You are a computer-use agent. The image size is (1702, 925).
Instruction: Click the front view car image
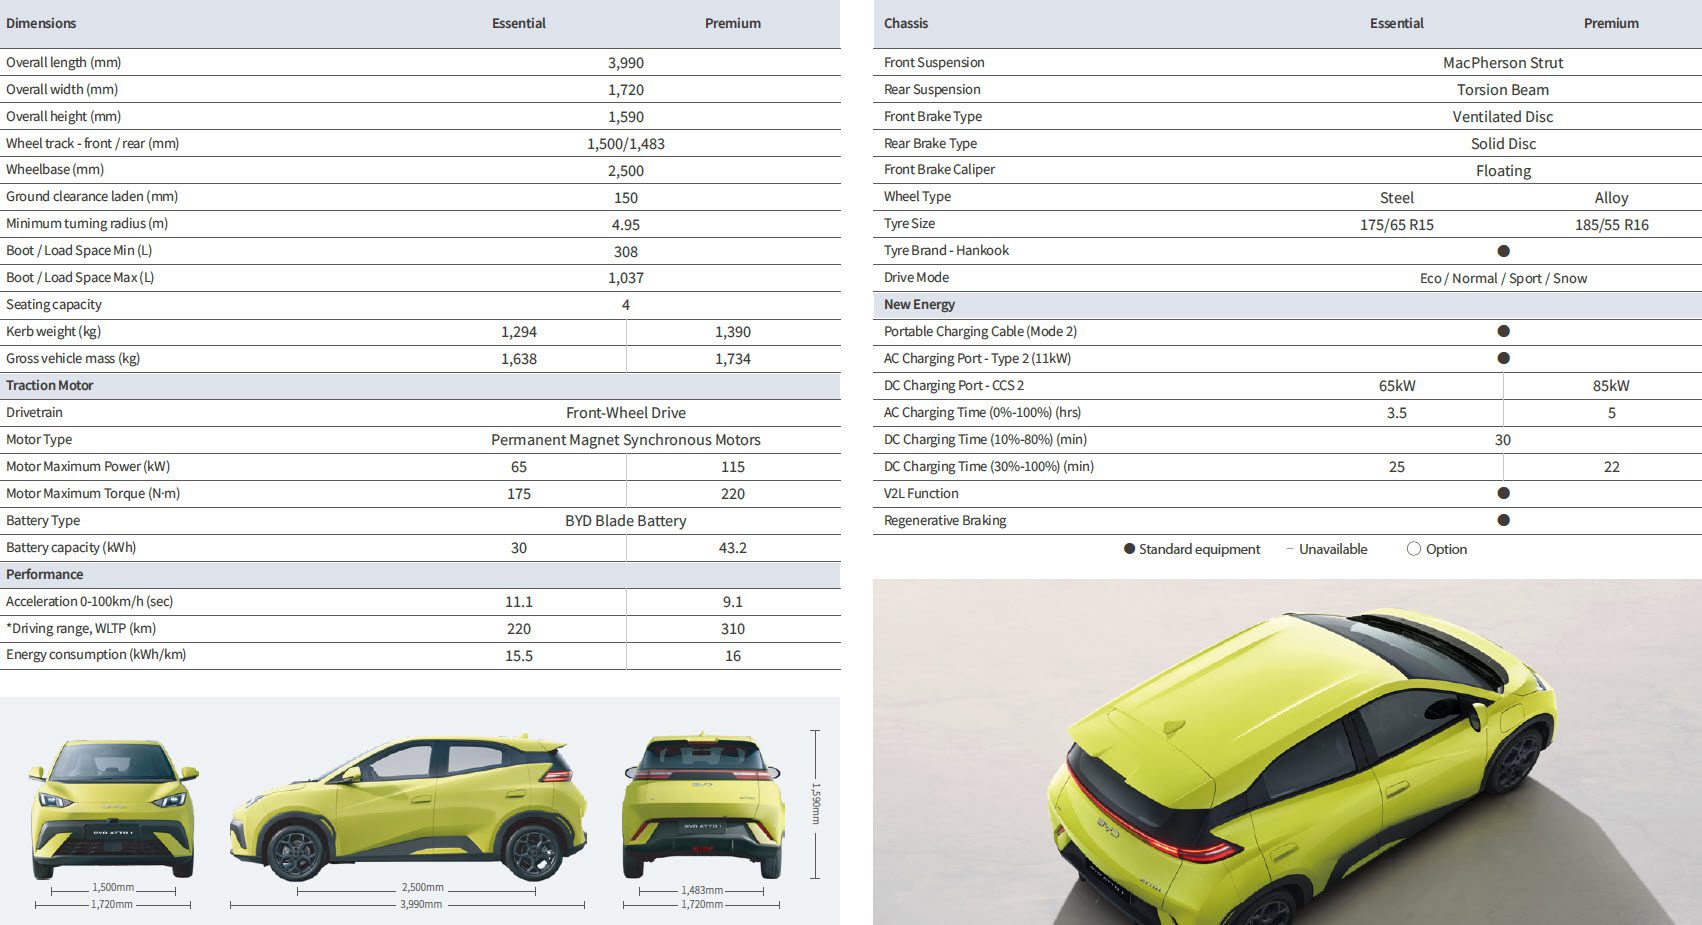point(113,808)
